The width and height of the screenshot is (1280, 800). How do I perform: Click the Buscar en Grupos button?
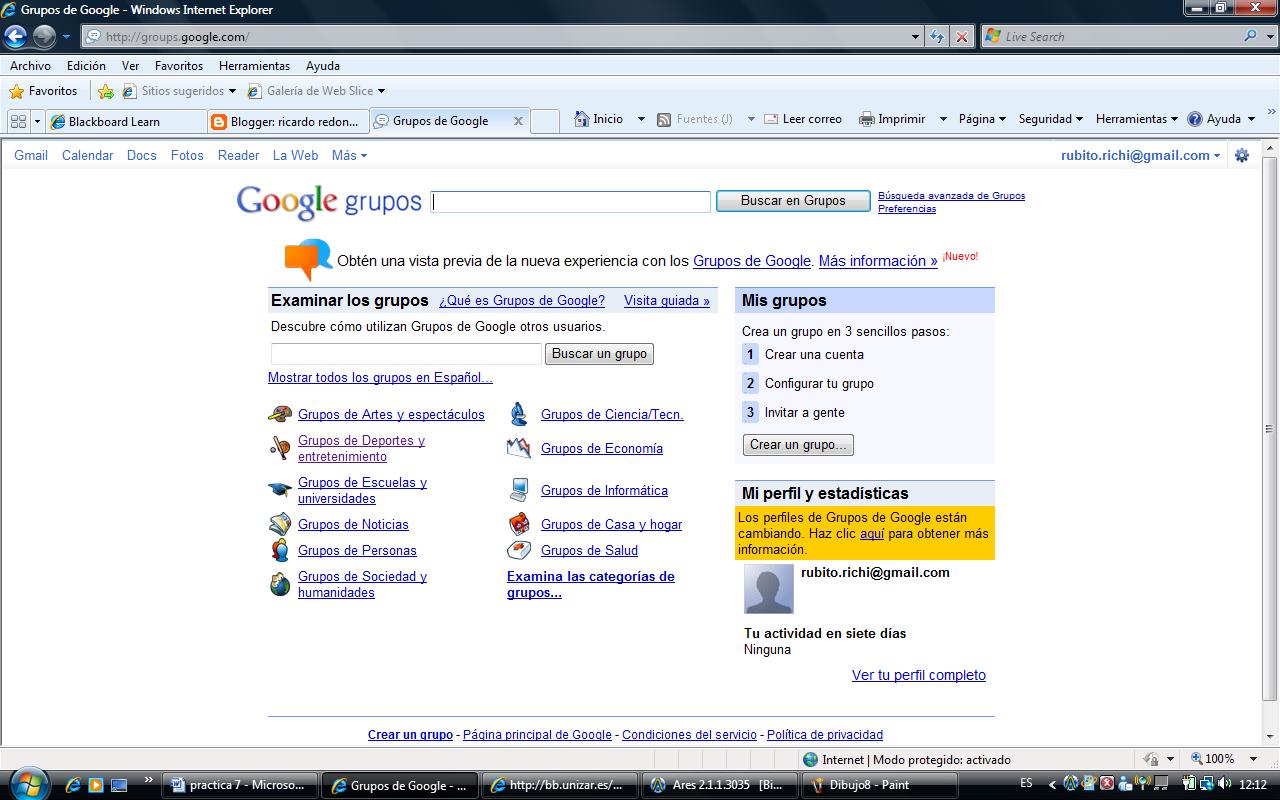[x=792, y=201]
